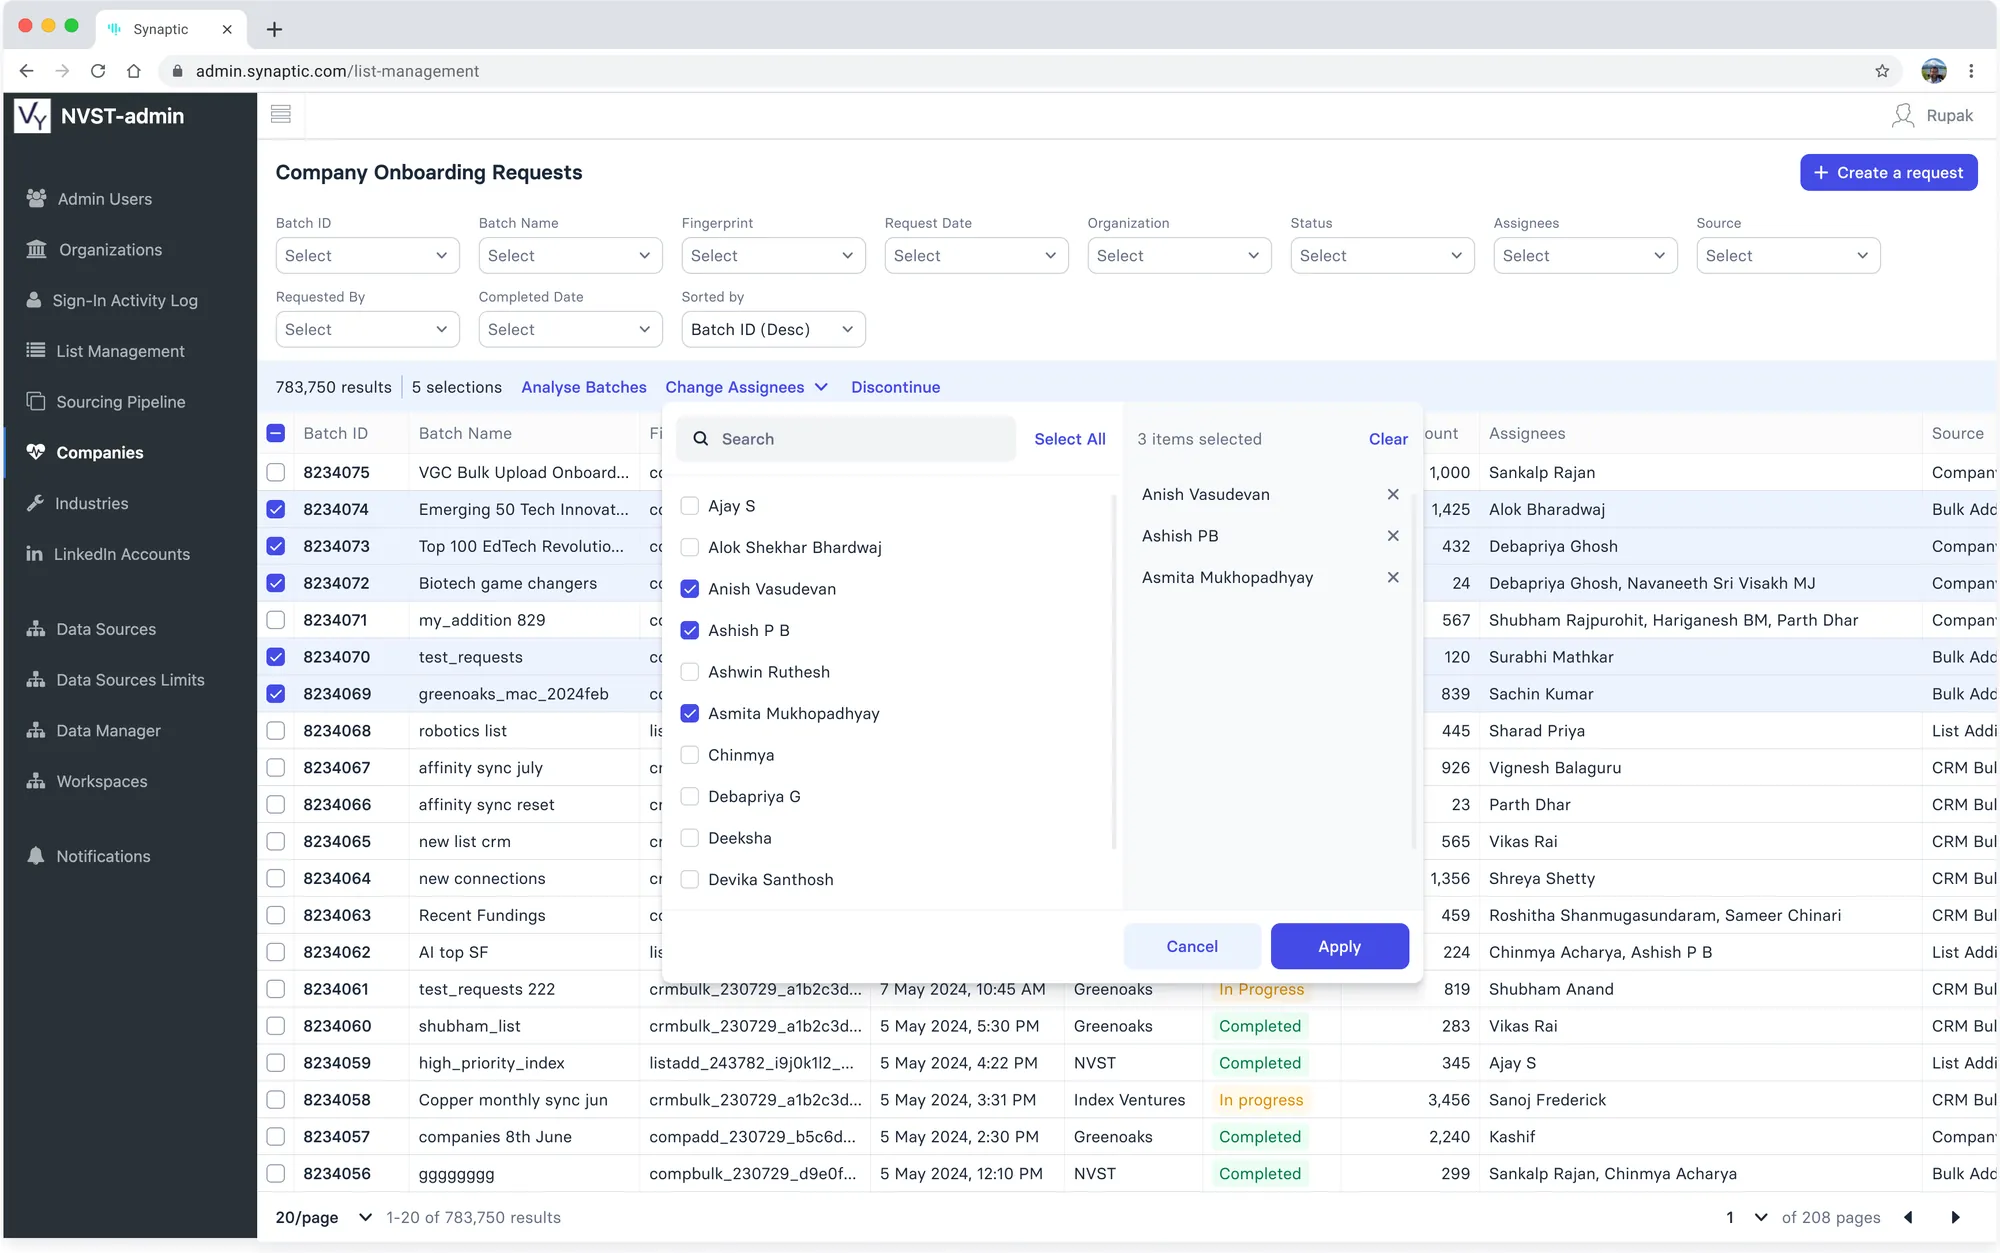Open Admin Users in sidebar
The width and height of the screenshot is (2000, 1253).
[104, 199]
